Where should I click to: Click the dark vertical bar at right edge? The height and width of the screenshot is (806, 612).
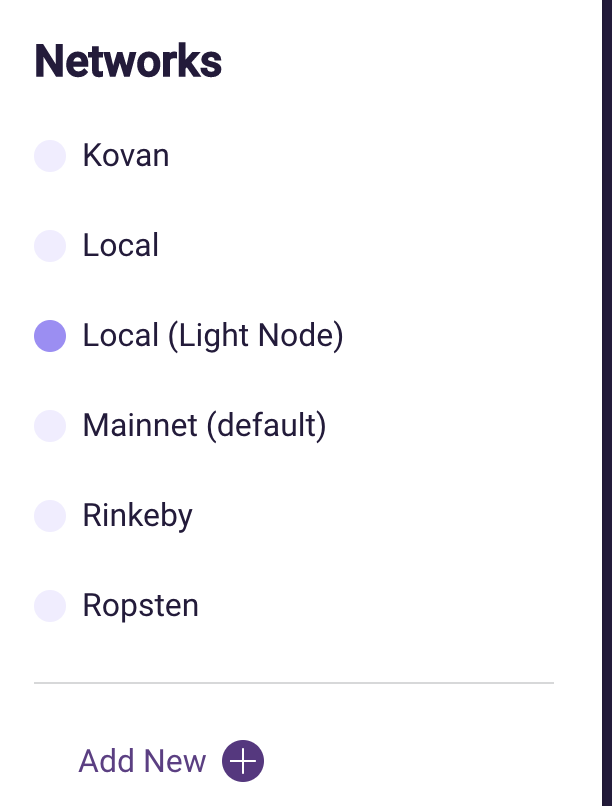pyautogui.click(x=606, y=400)
